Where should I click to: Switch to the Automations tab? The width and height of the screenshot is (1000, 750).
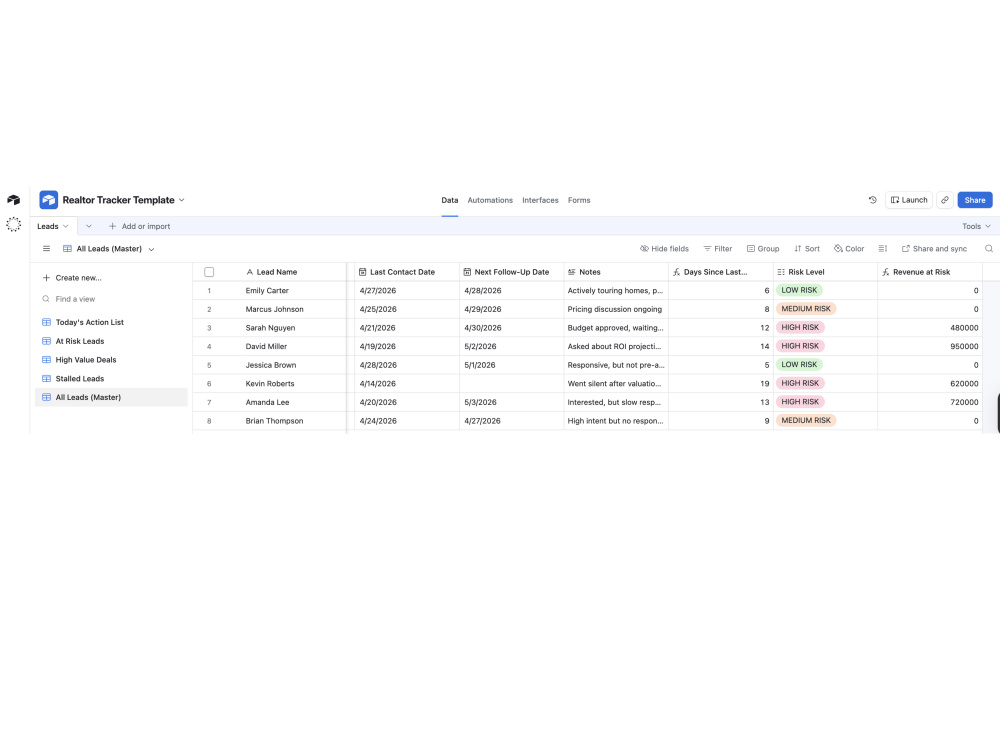click(x=490, y=200)
